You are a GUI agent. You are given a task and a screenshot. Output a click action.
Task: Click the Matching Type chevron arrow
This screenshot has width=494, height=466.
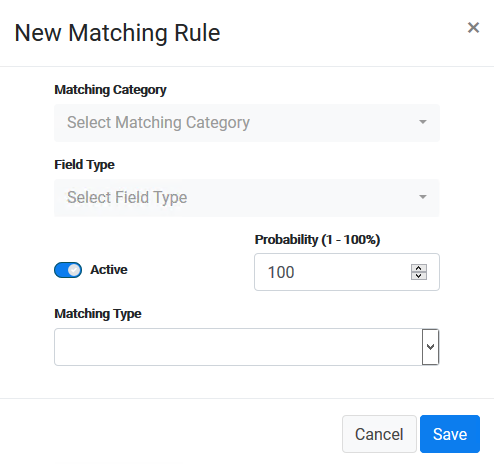click(x=431, y=347)
